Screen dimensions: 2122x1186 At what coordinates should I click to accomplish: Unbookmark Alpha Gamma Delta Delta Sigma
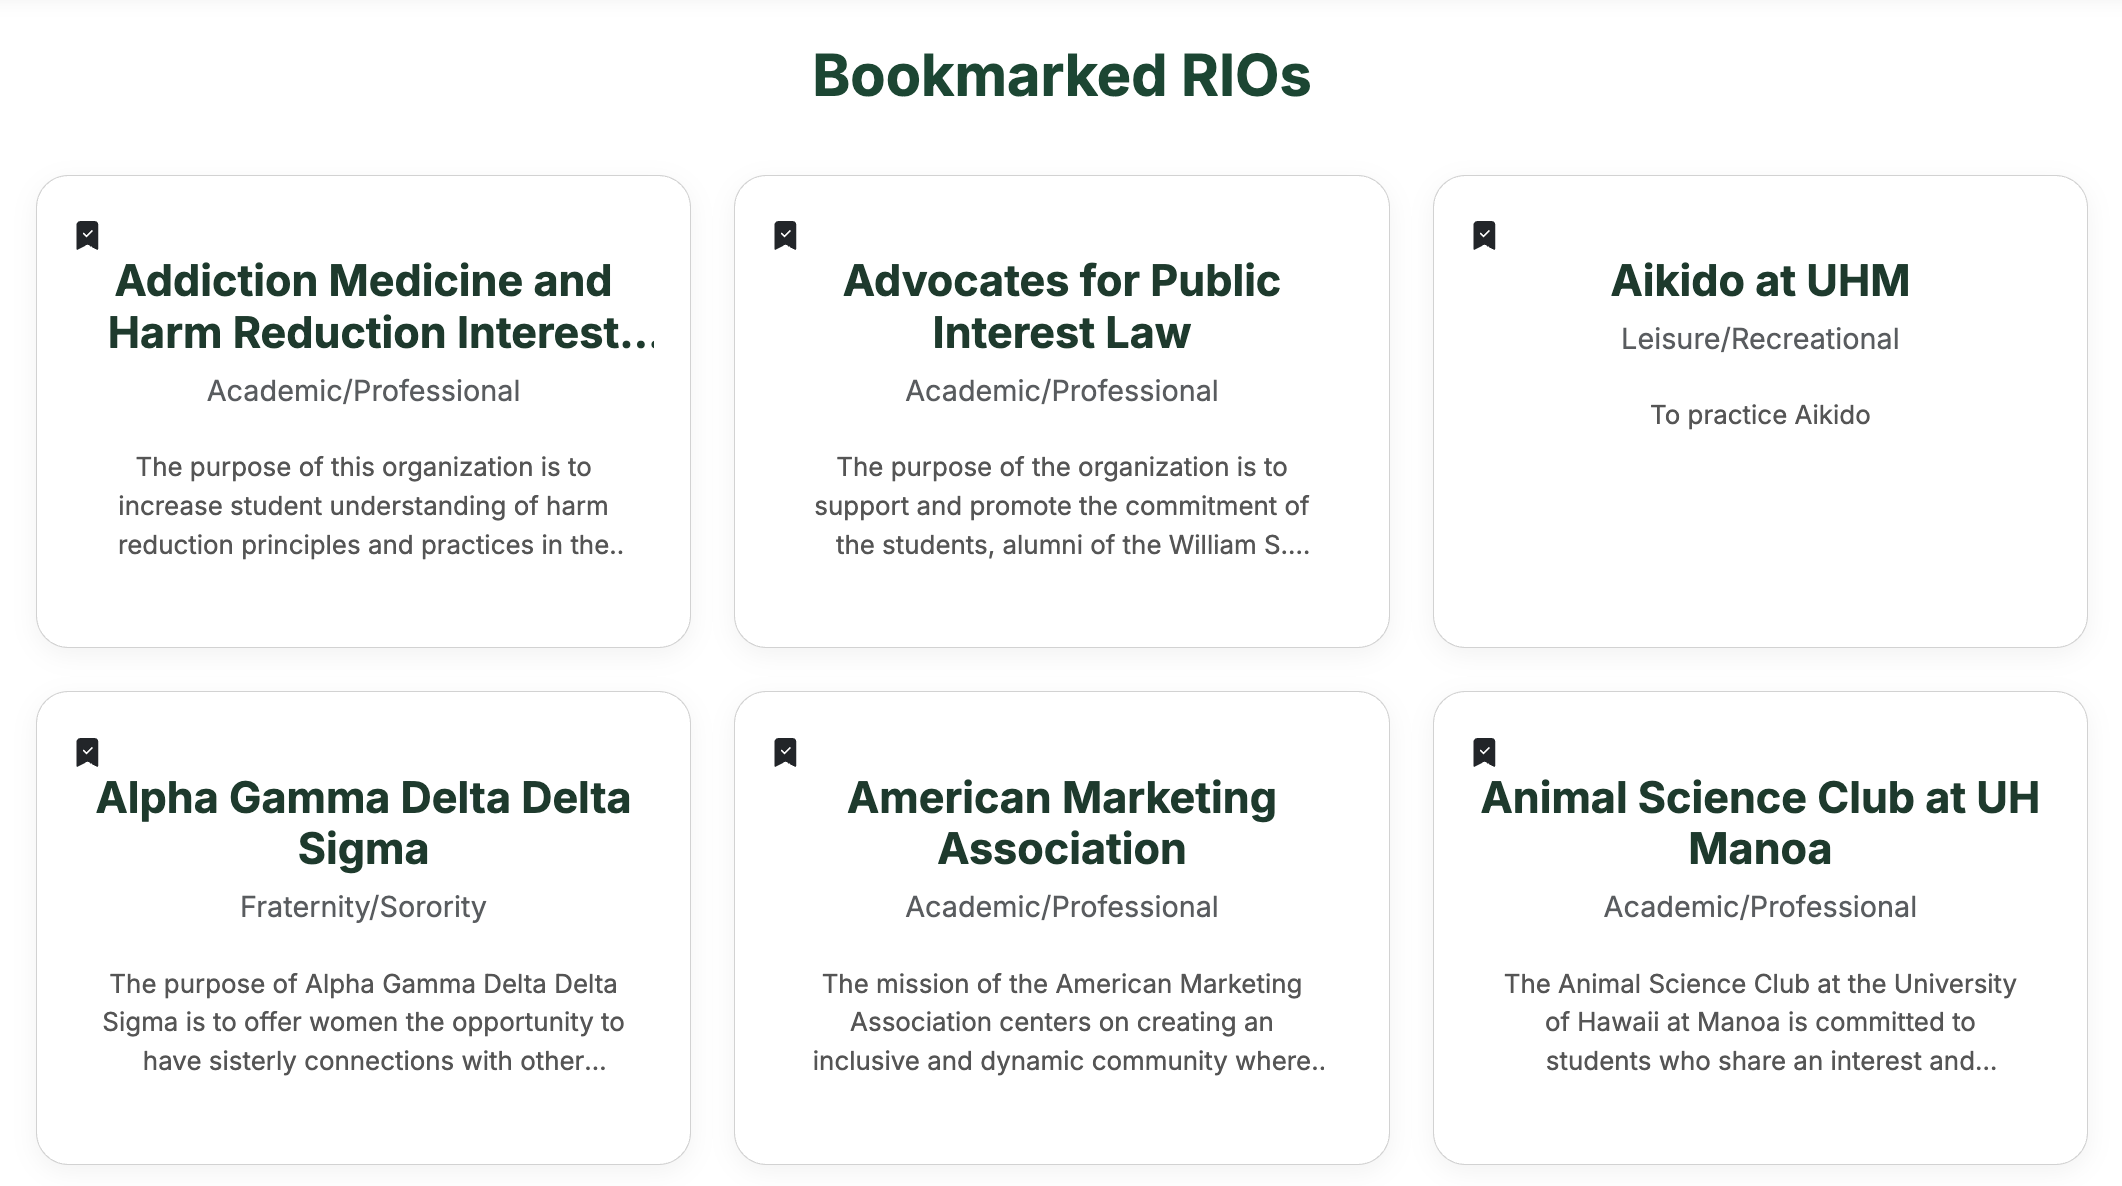[88, 752]
